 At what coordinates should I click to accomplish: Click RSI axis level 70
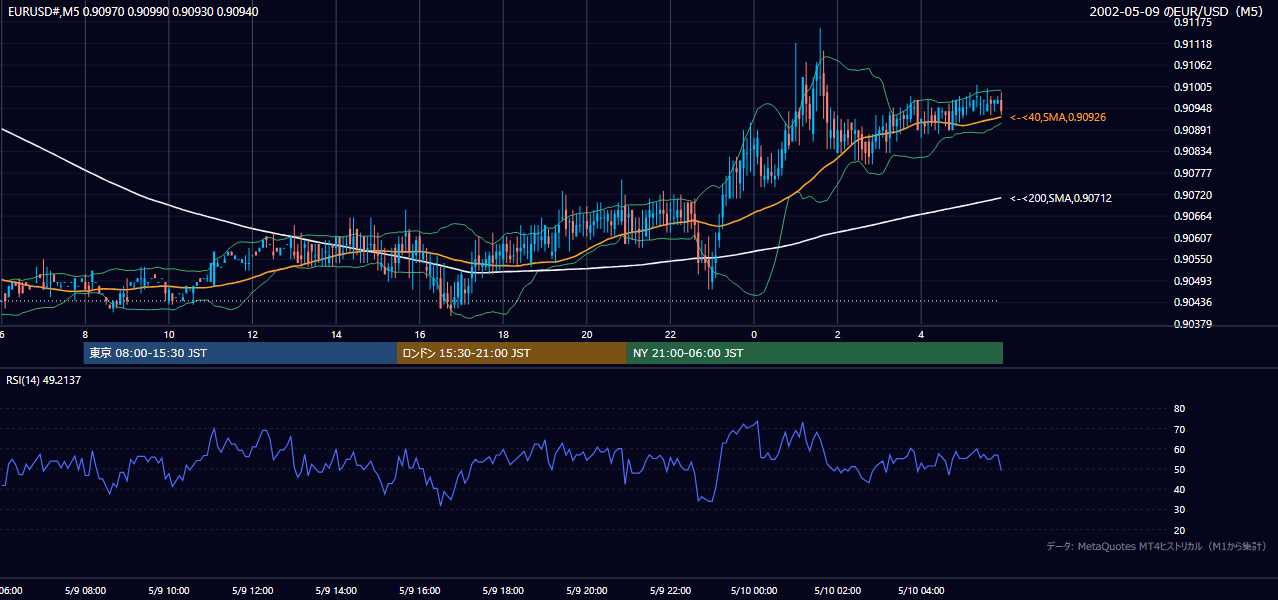[x=1179, y=429]
